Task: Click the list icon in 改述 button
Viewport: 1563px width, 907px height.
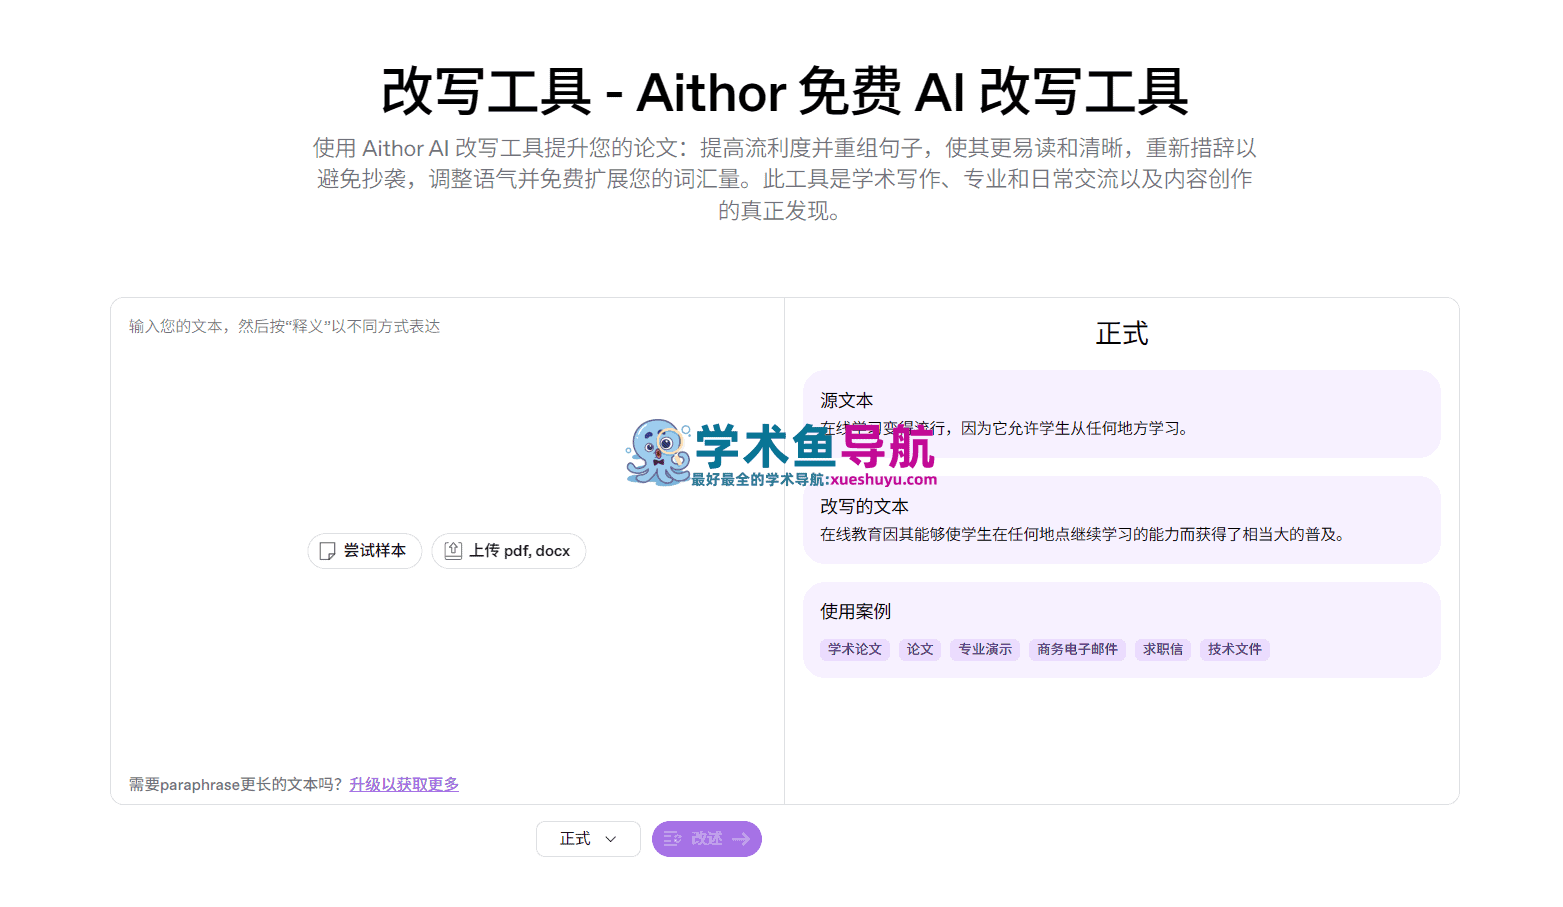Action: pos(673,839)
